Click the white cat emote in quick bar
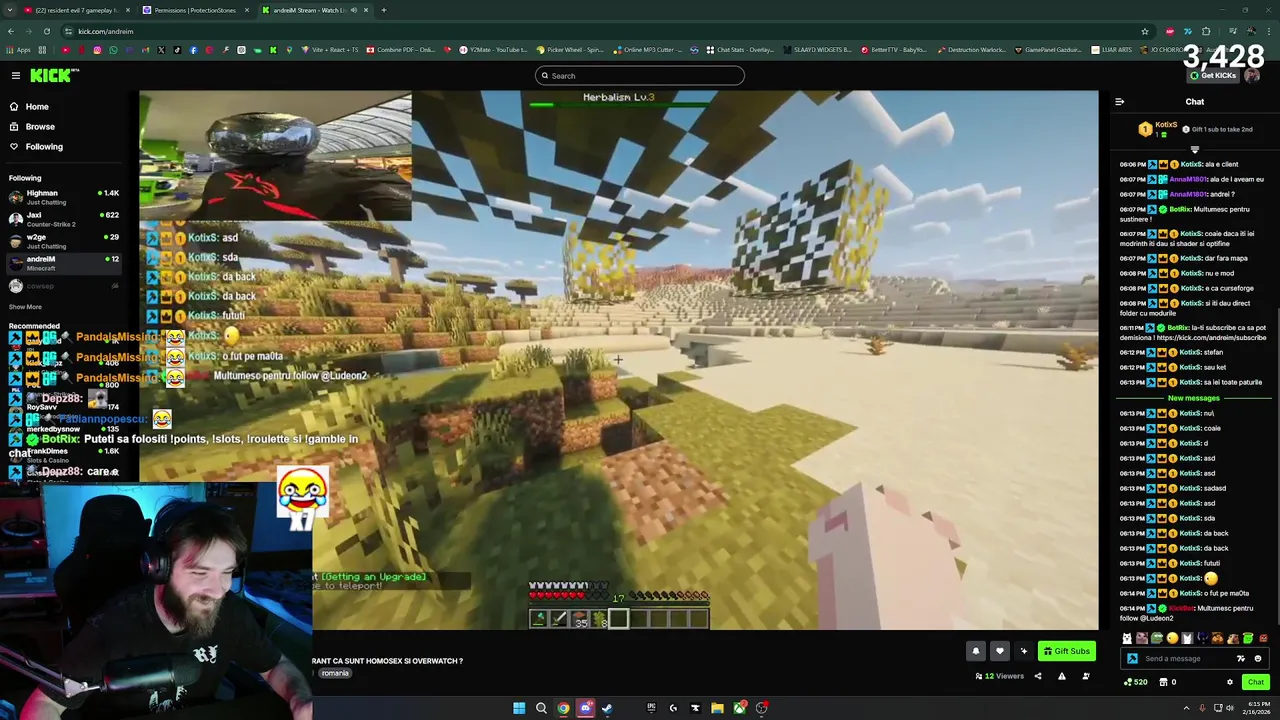This screenshot has height=720, width=1280. 1127,638
